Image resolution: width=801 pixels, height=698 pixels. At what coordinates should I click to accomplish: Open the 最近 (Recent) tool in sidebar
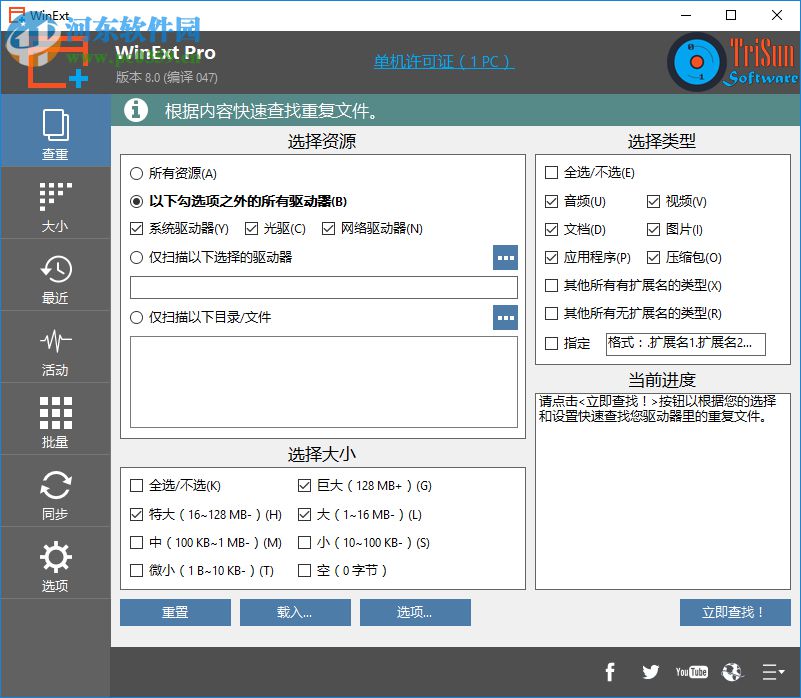(x=55, y=275)
